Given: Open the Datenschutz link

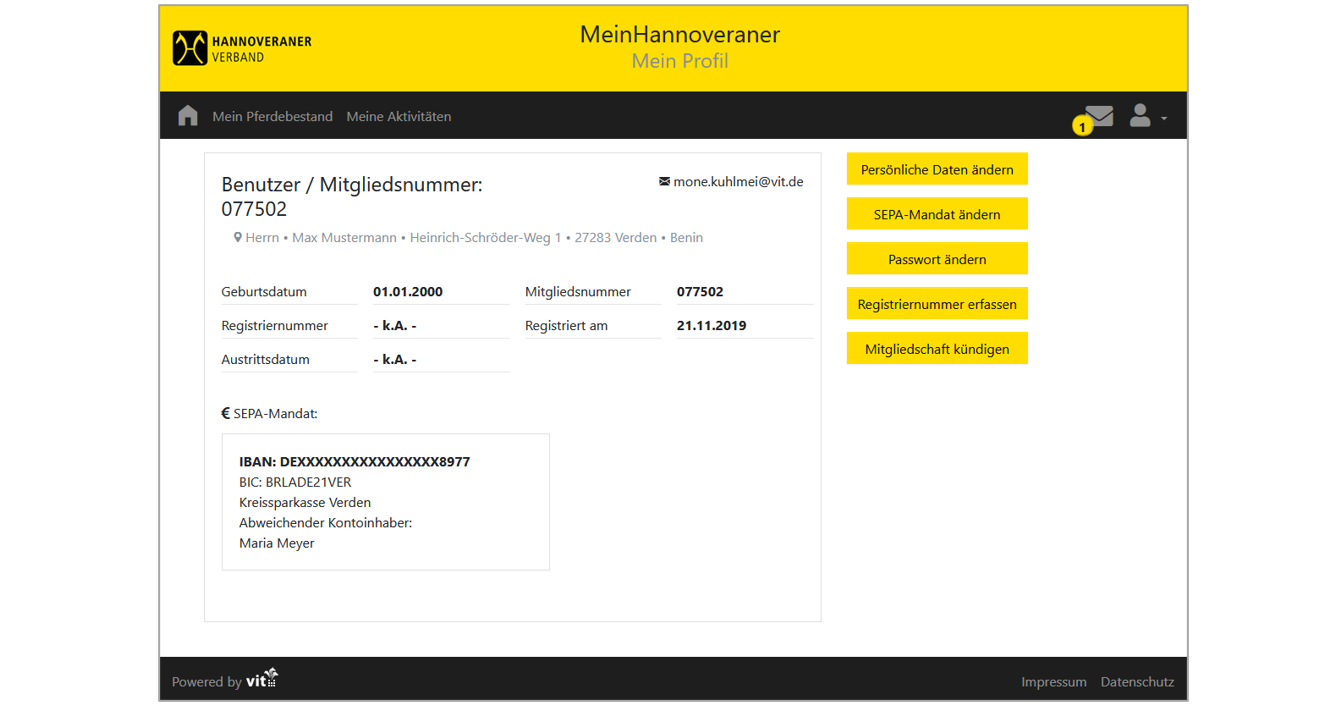Looking at the screenshot, I should point(1137,682).
